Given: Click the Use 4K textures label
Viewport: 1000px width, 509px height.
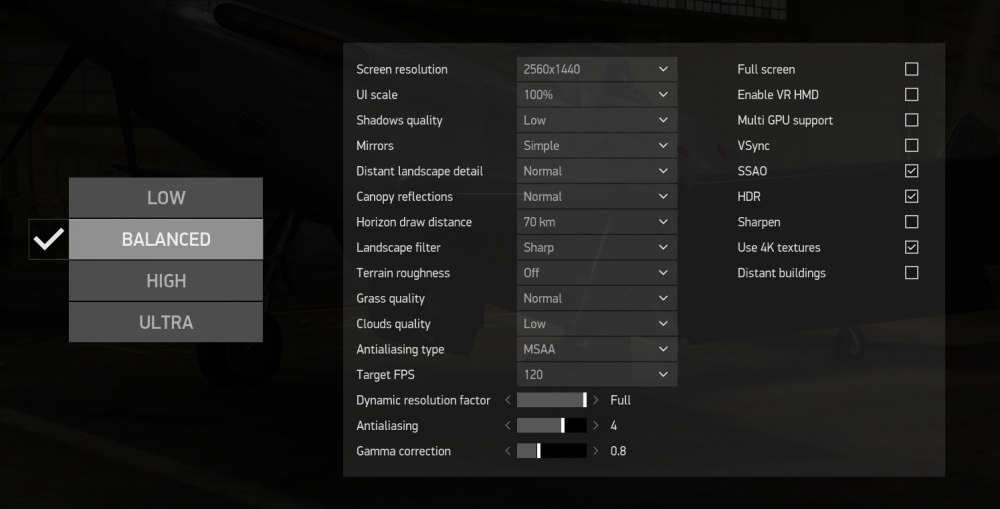Looking at the screenshot, I should (779, 247).
